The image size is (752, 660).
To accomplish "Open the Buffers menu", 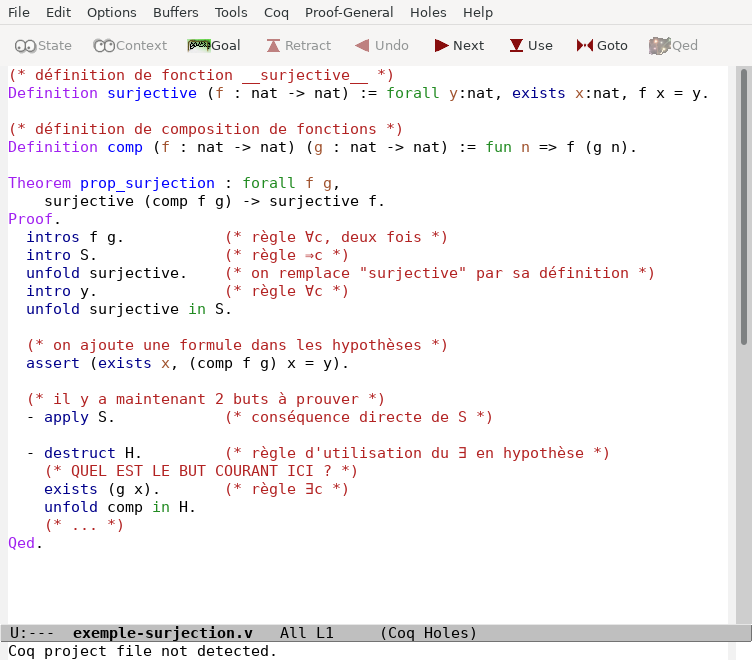I will tap(175, 13).
